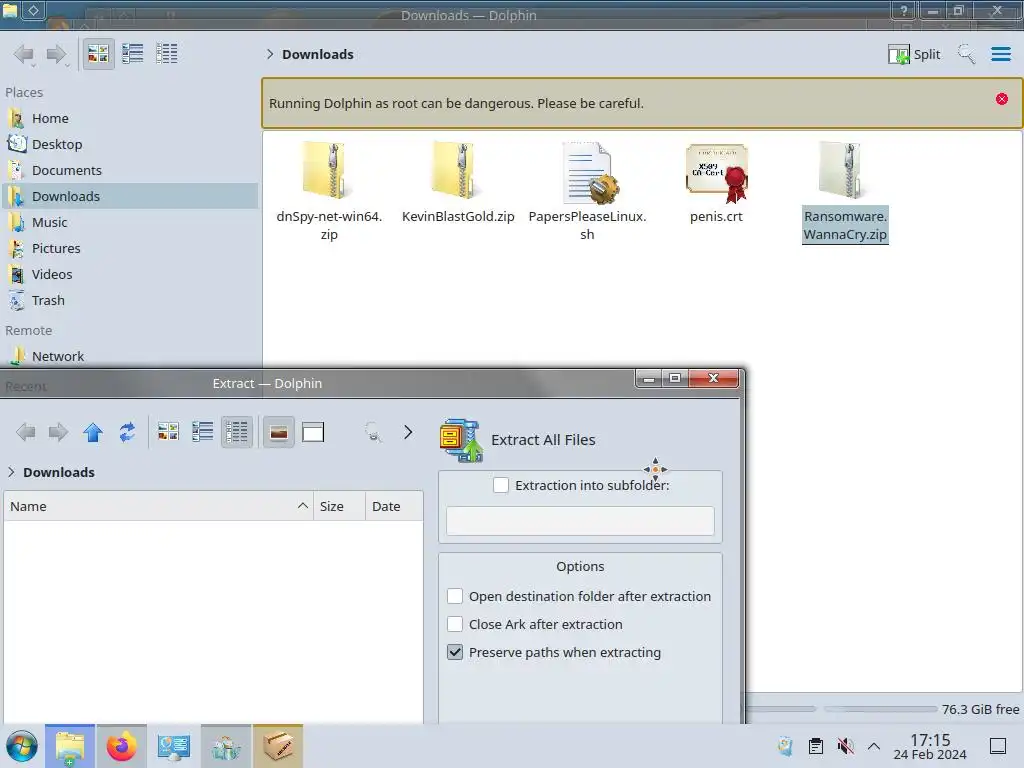This screenshot has width=1024, height=768.
Task: Go back in the Extract dialog
Action: [25, 432]
